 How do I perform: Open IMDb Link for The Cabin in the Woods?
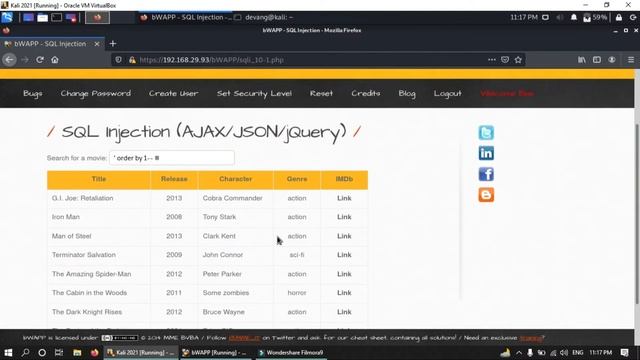point(344,293)
